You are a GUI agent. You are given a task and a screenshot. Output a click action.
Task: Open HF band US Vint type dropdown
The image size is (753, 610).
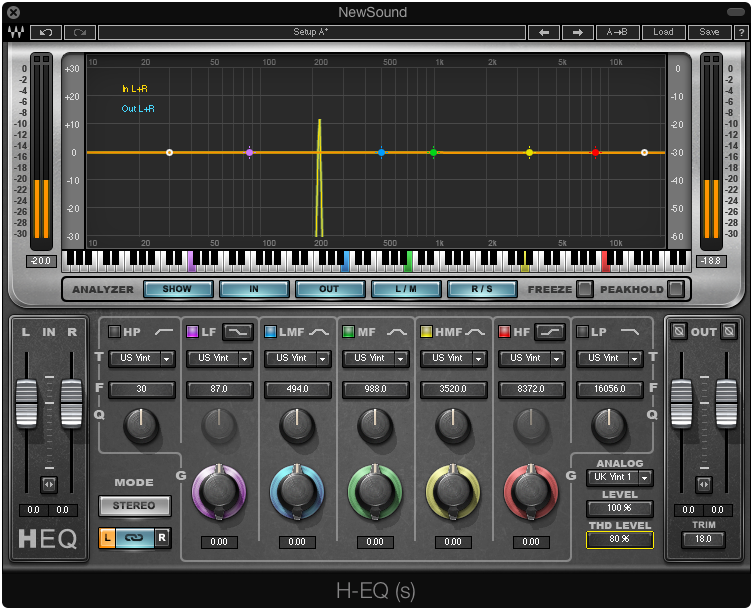click(x=532, y=358)
